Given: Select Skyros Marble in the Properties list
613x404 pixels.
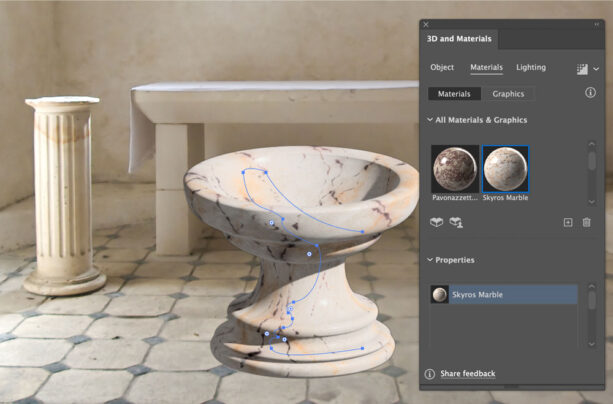Looking at the screenshot, I should pyautogui.click(x=510, y=295).
